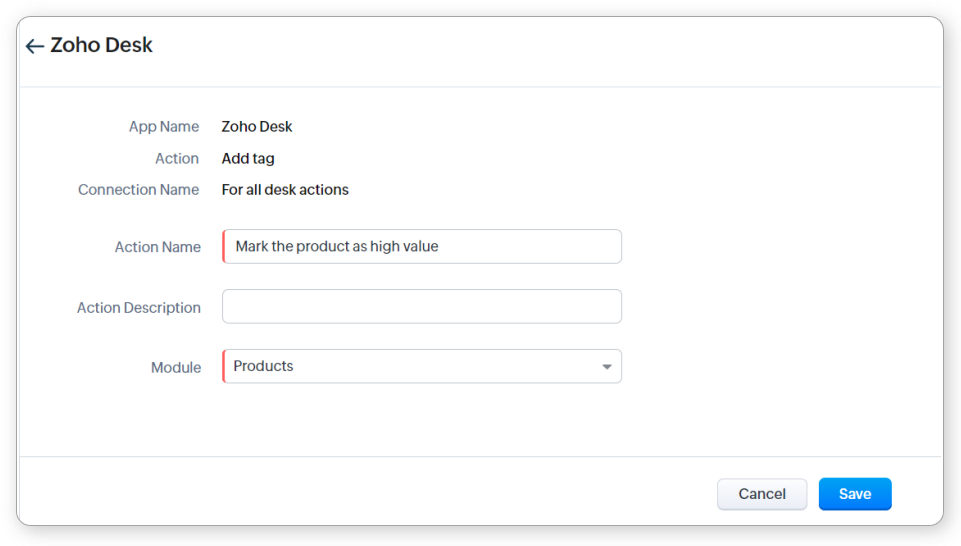Screen dimensions: 961x546
Task: Click the Action Name input field
Action: pos(422,246)
